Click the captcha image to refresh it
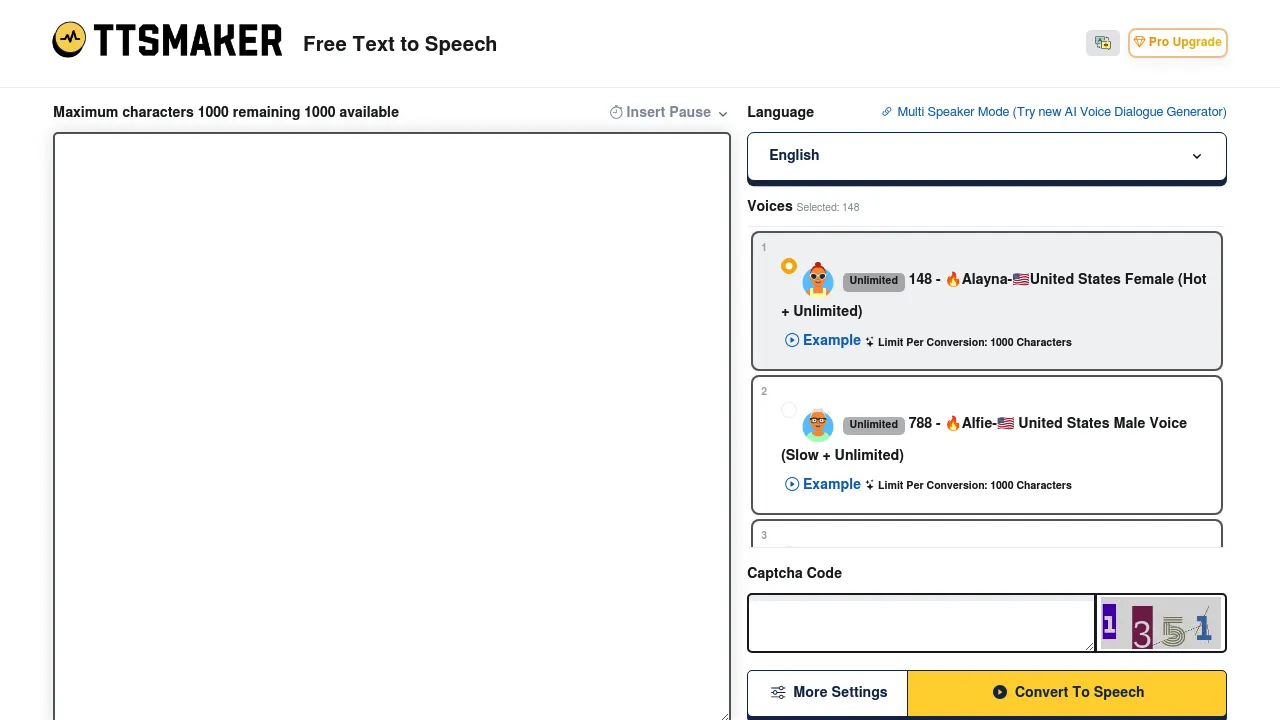 [1160, 623]
